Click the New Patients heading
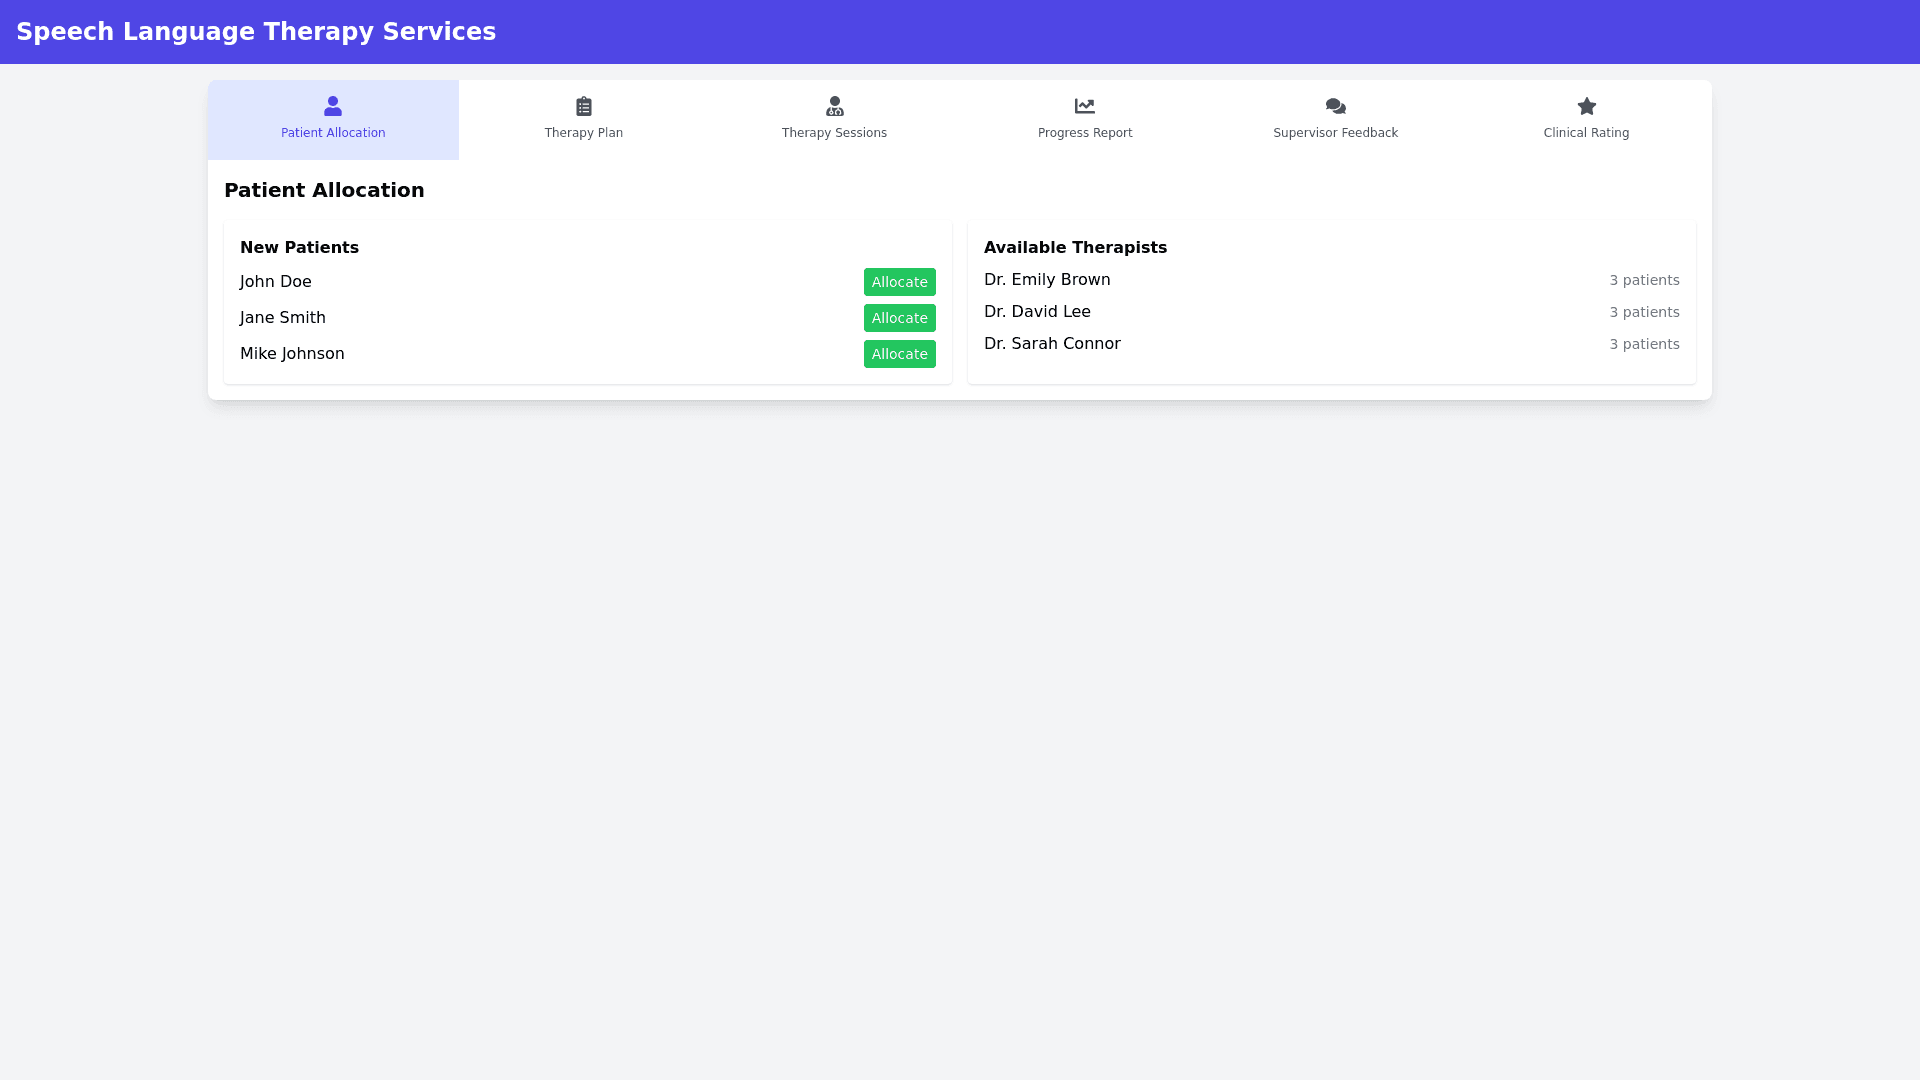 299,247
